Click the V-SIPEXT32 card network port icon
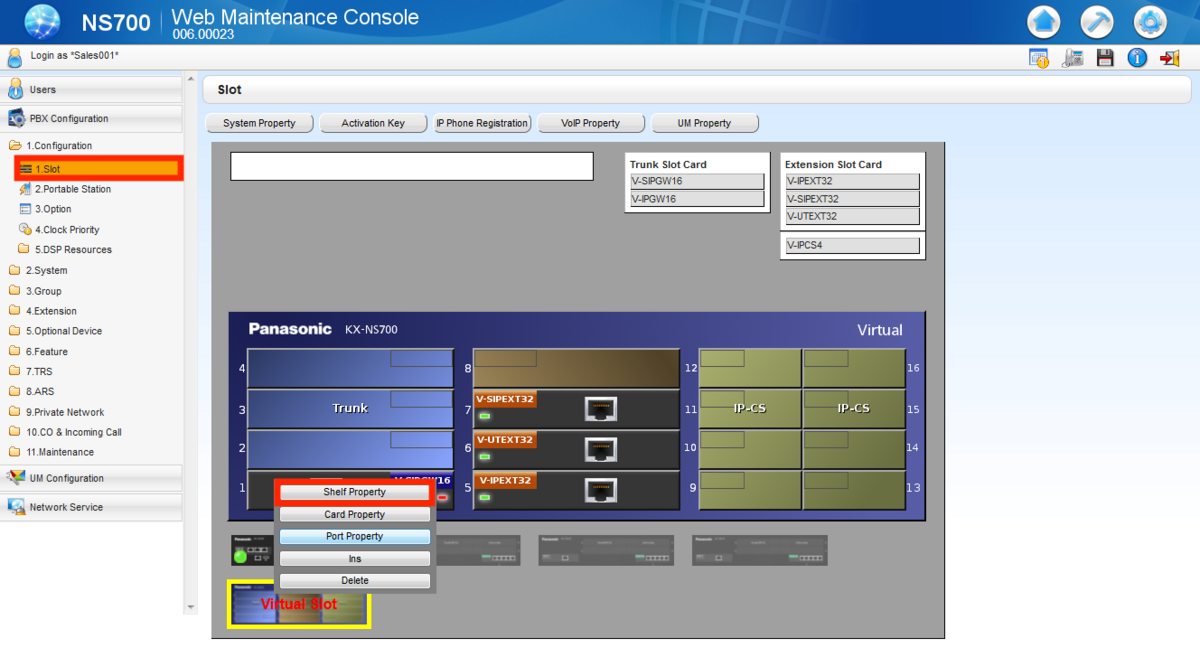The image size is (1200, 648). click(600, 408)
